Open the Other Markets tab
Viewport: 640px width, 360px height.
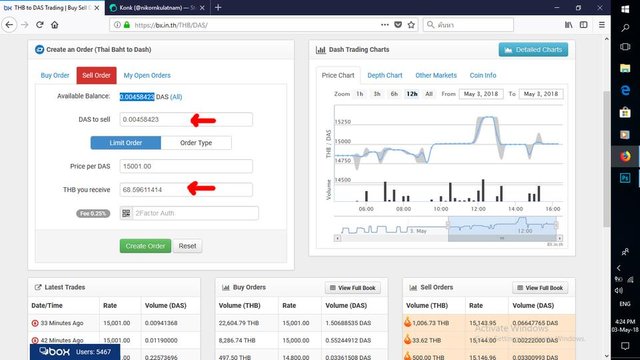[436, 76]
